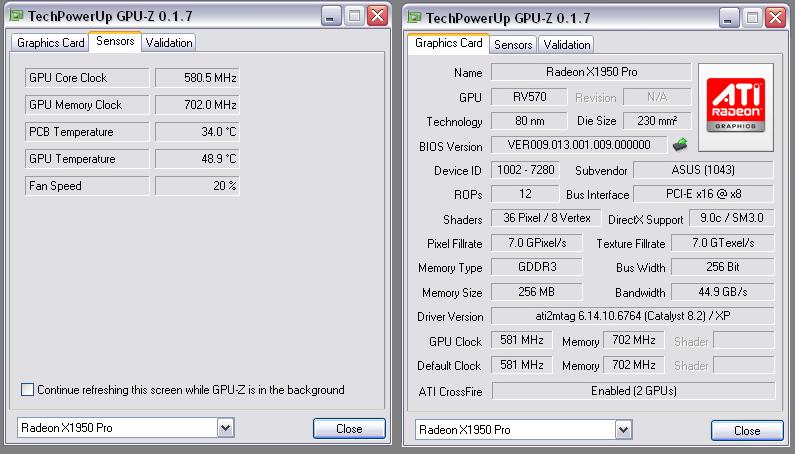Click Device ID value 1002 - 7280
The image size is (795, 454).
525,170
